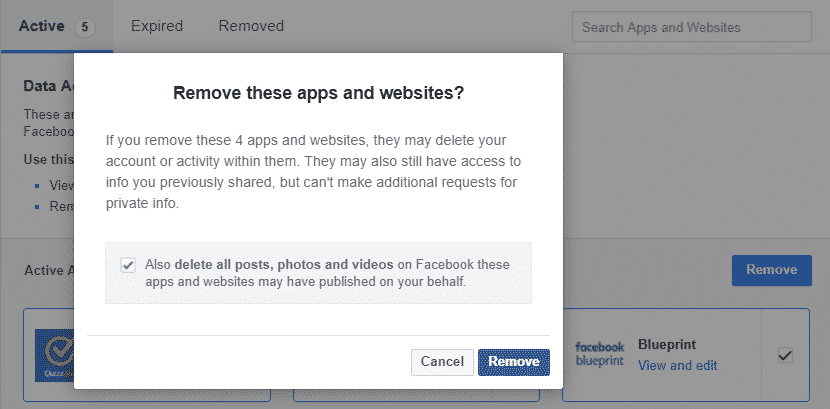Click the Remove button beside Active Apps

[x=771, y=269]
